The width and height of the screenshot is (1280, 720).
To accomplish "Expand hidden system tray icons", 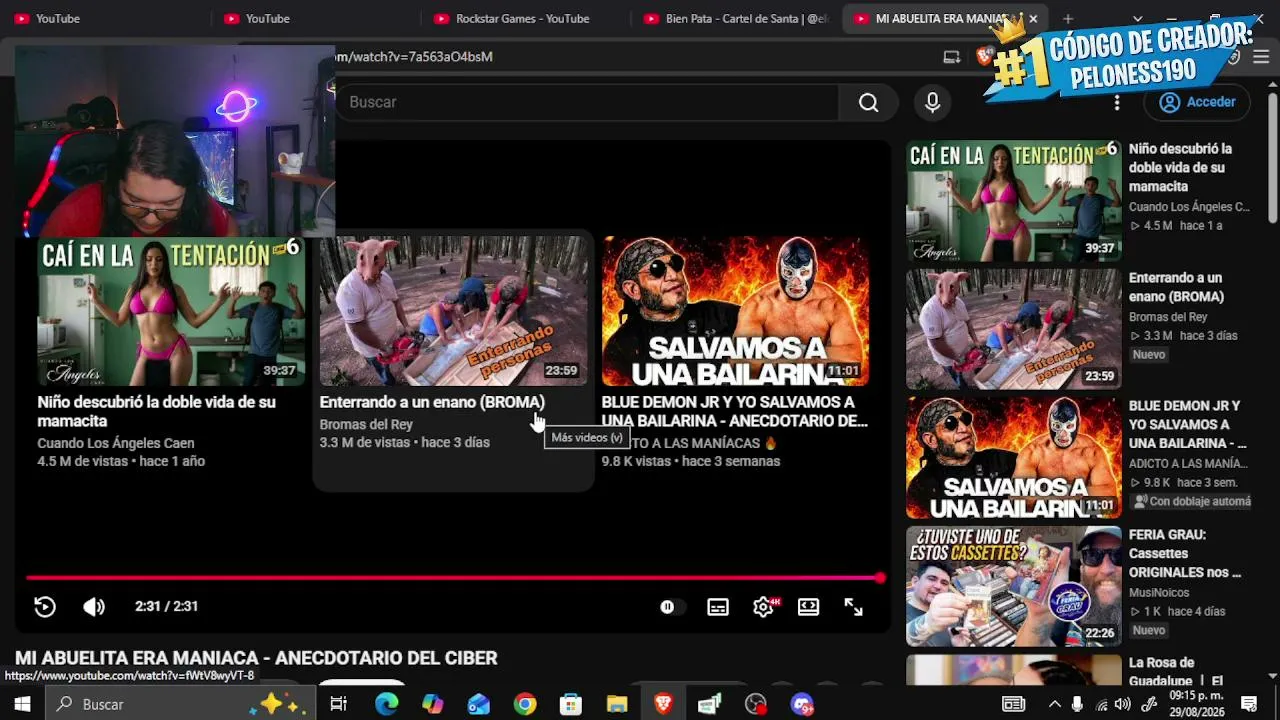I will 1053,704.
